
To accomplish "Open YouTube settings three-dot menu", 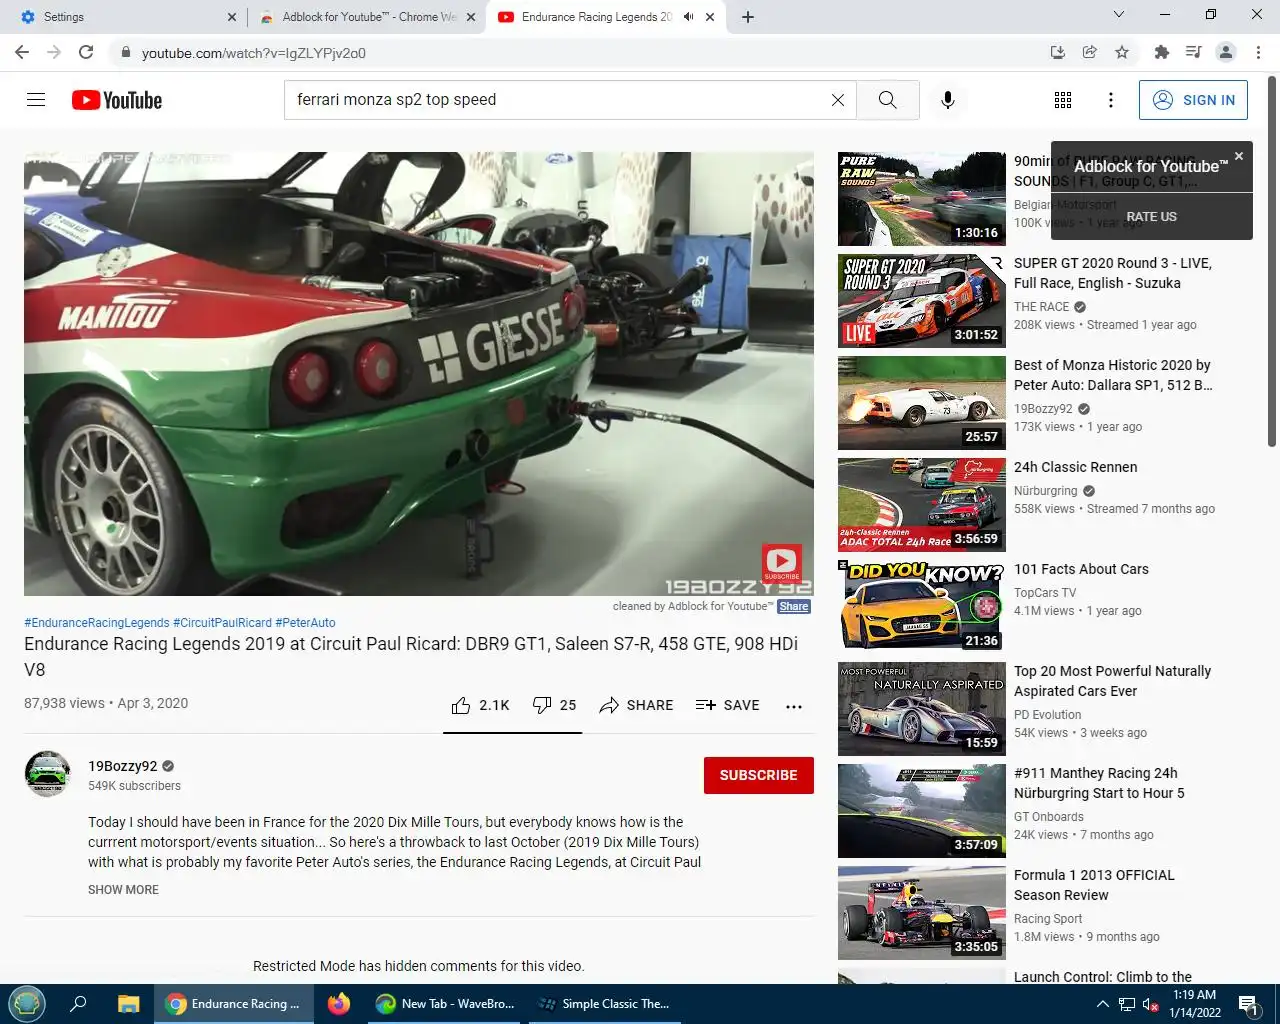I will click(x=1110, y=100).
